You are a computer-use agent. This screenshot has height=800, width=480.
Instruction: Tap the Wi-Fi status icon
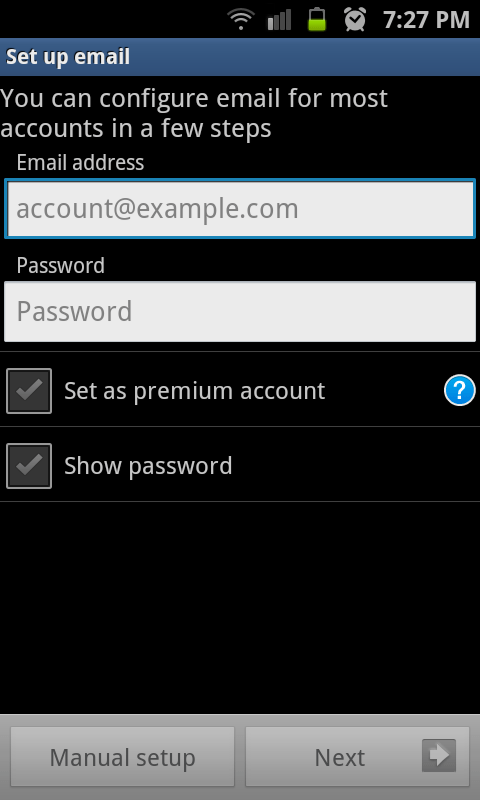tap(241, 19)
